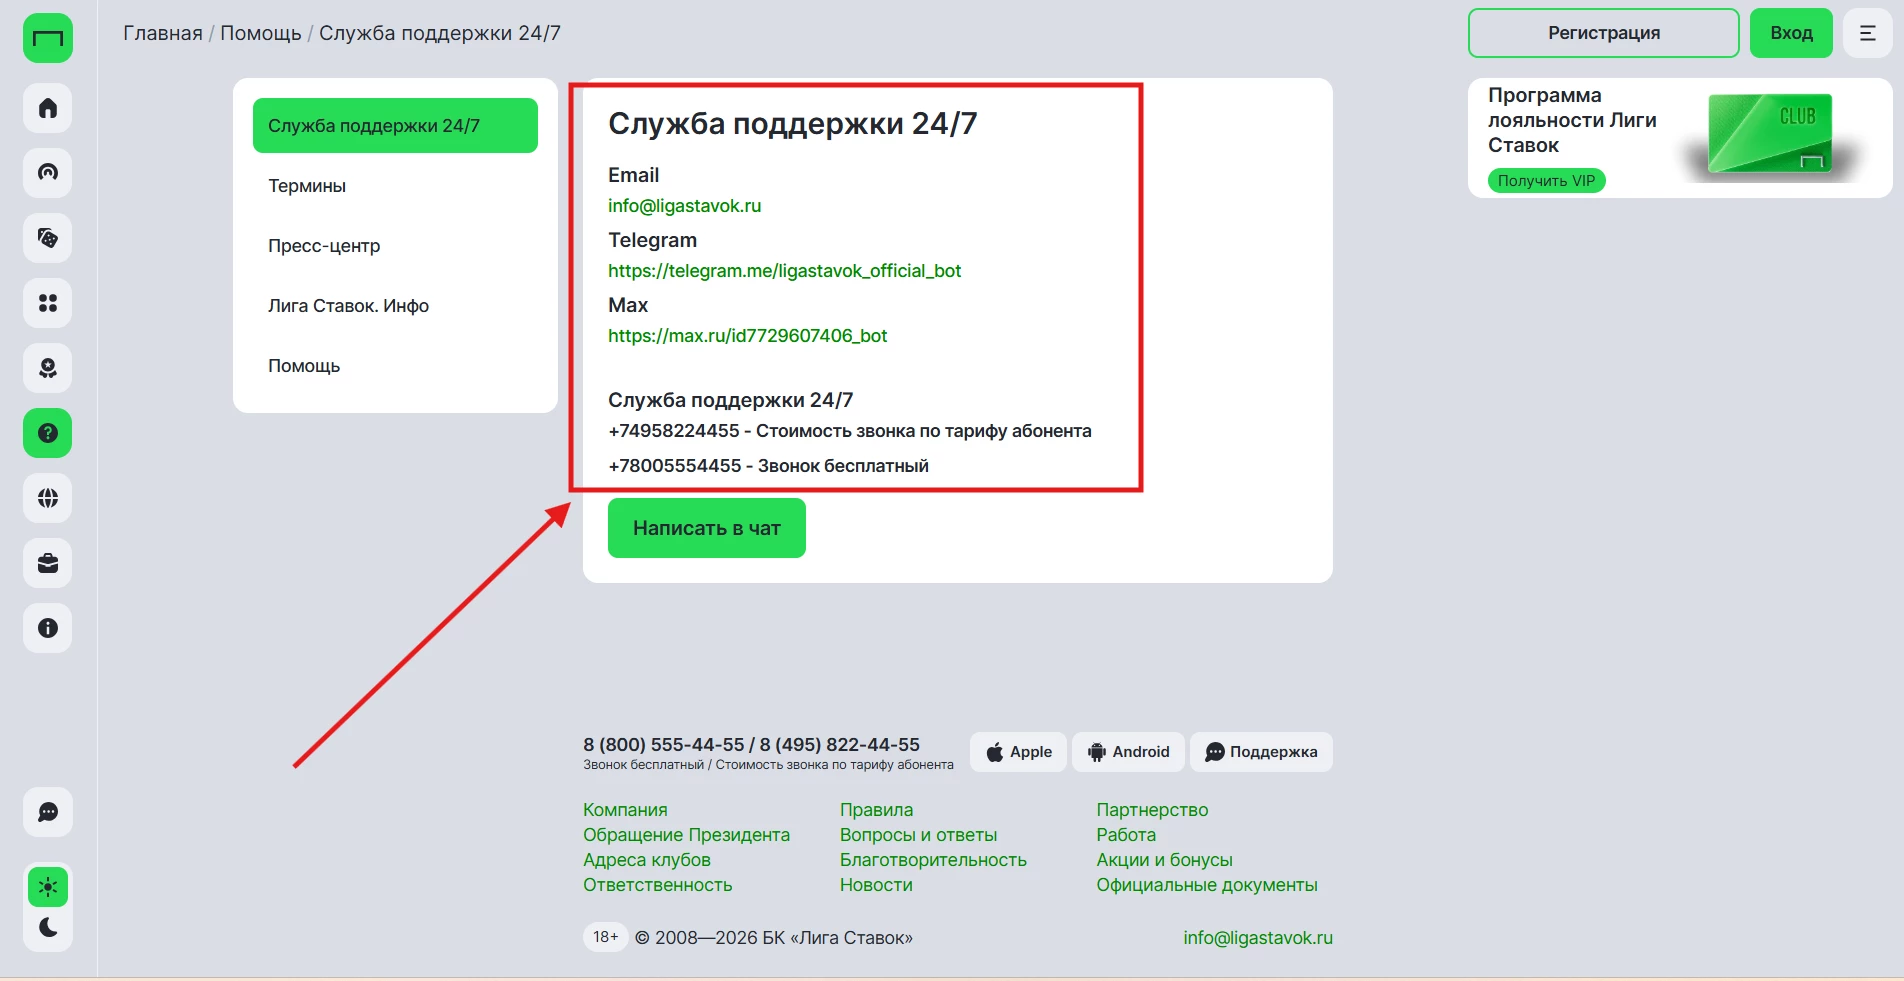
Task: Click +78005554455 free call number text
Action: pos(675,466)
